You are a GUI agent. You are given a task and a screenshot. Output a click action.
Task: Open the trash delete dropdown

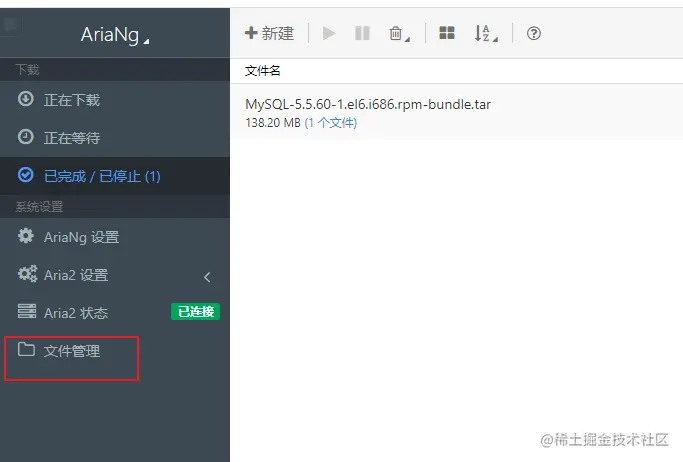coord(399,34)
